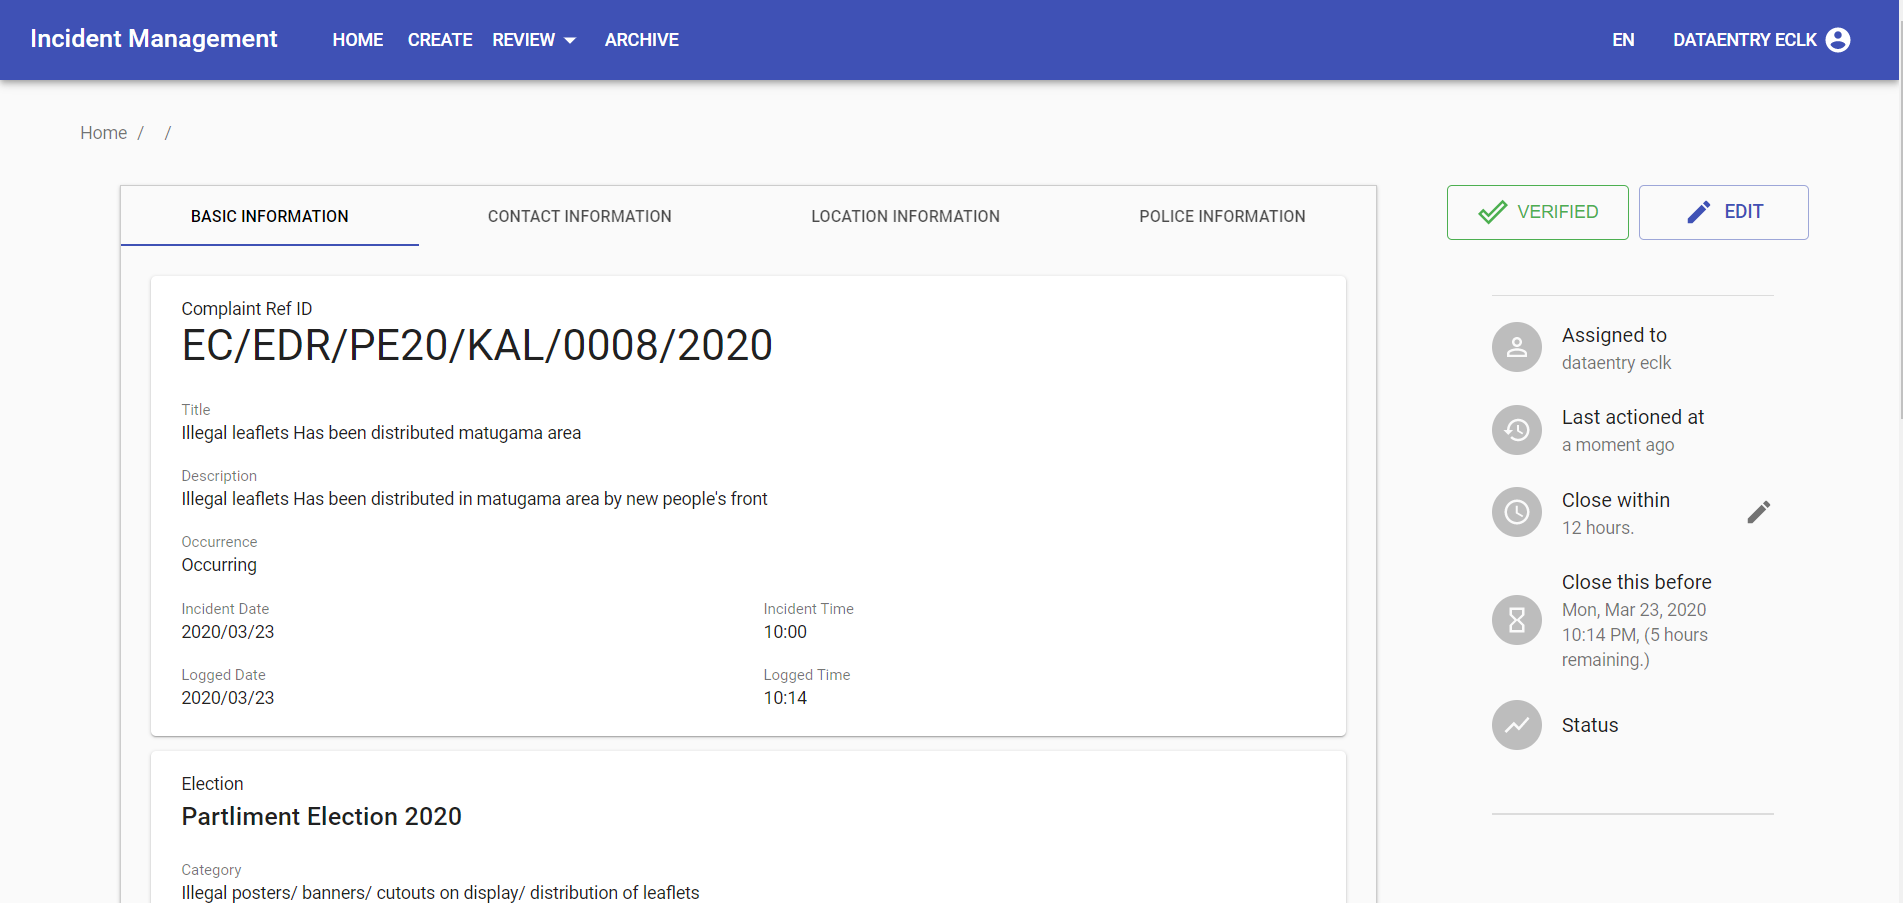This screenshot has height=903, width=1903.
Task: Click the Verified check mark icon
Action: (1492, 212)
